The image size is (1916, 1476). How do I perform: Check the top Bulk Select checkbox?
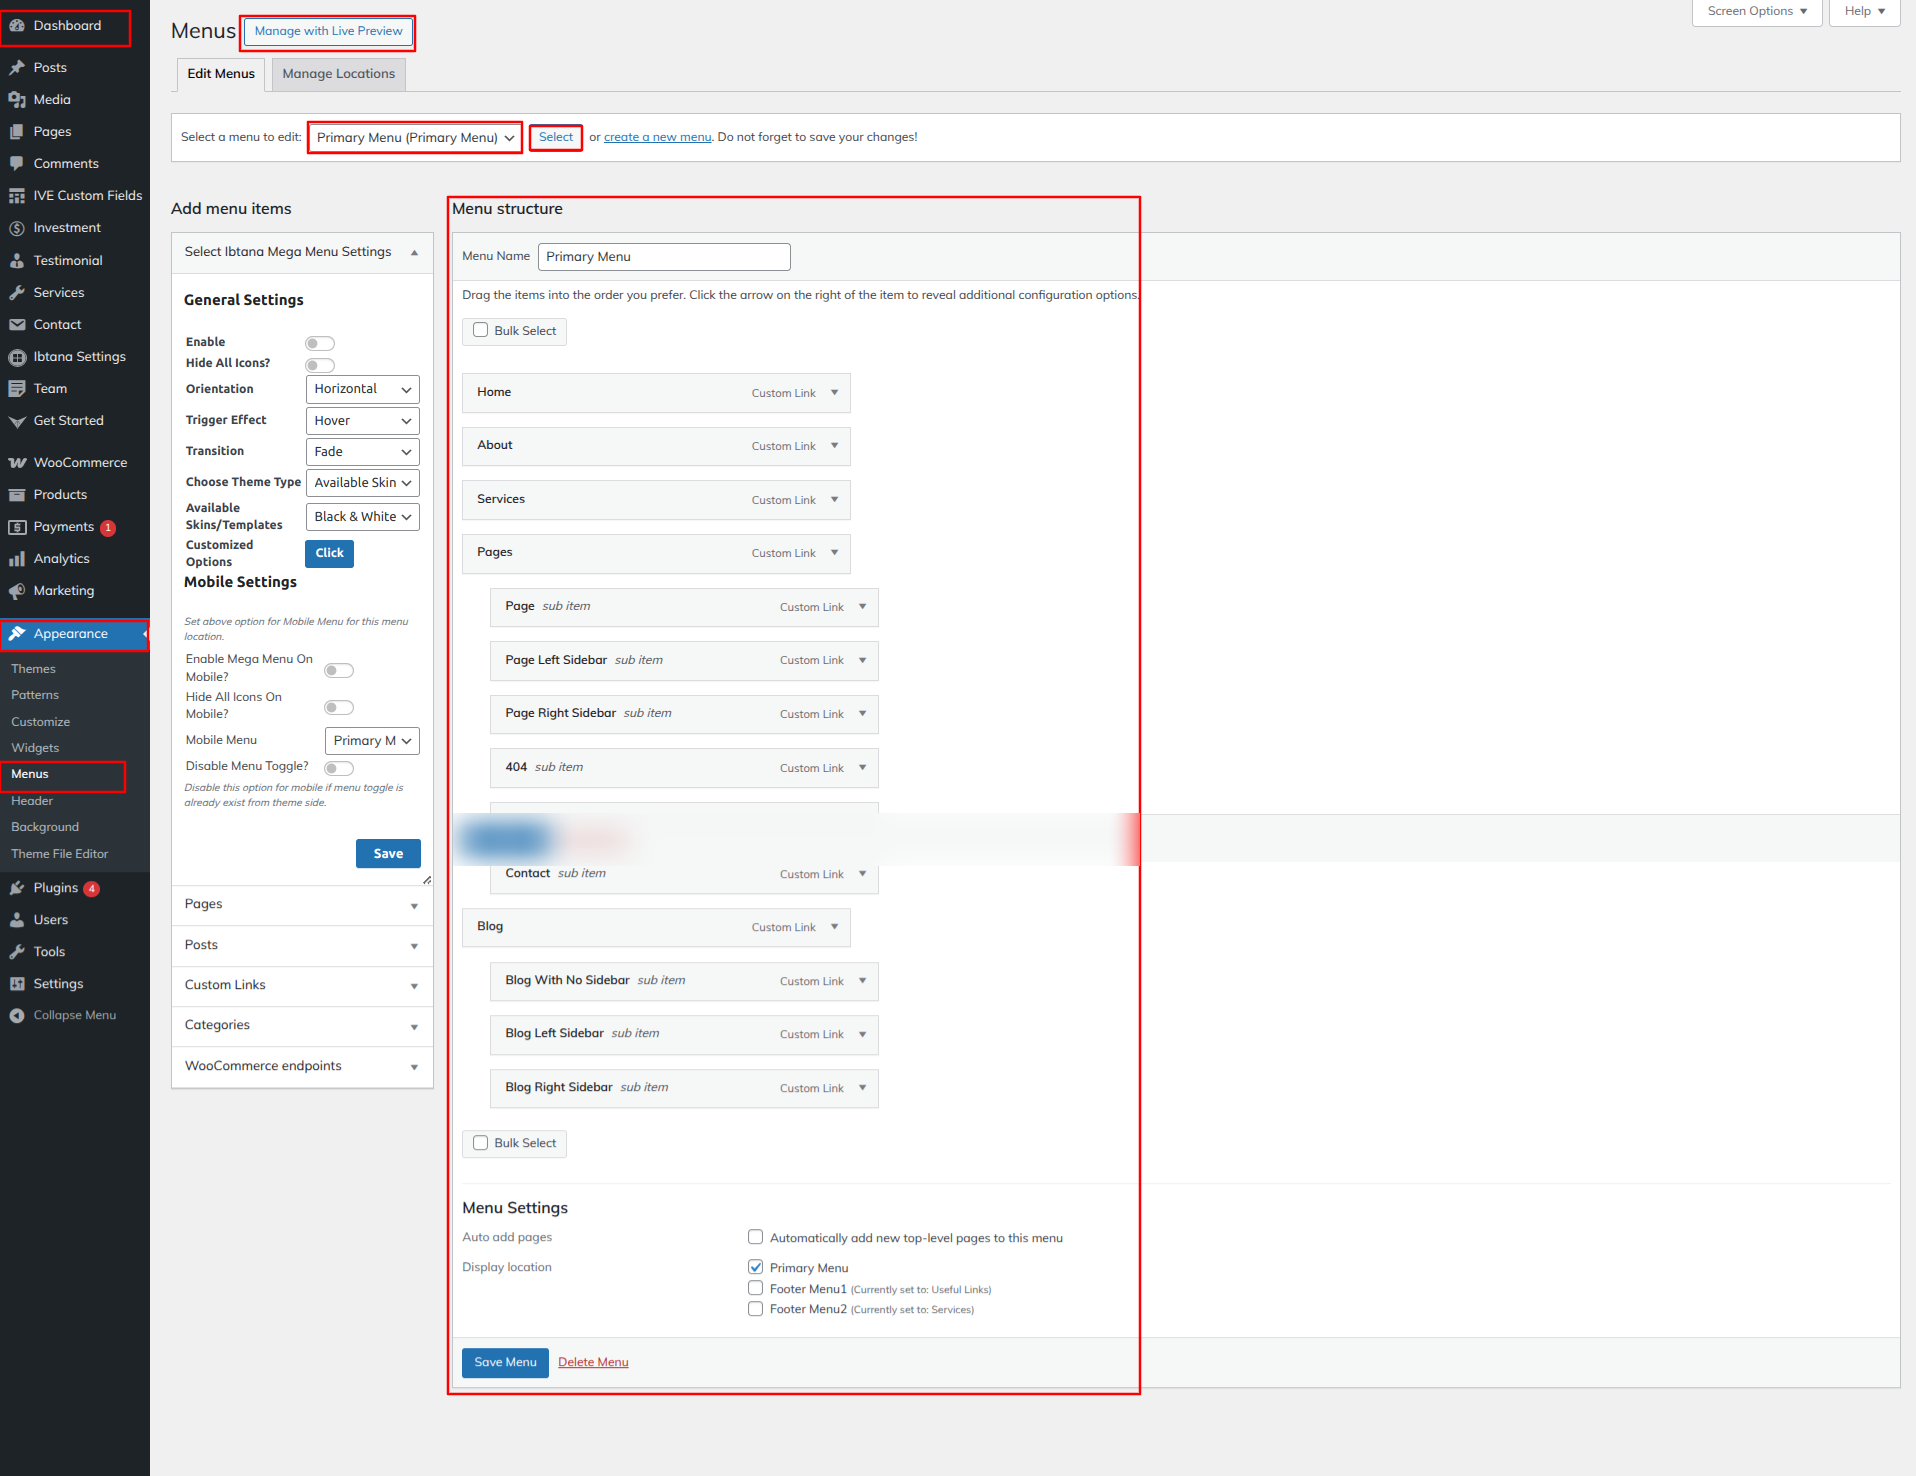(481, 330)
